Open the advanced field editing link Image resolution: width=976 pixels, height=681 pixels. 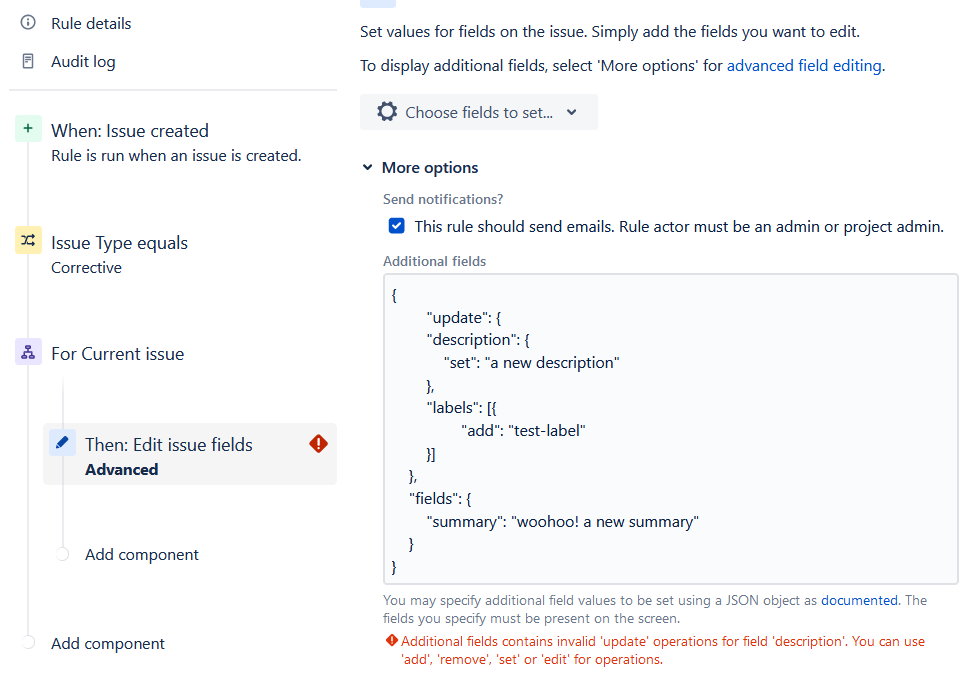(804, 66)
